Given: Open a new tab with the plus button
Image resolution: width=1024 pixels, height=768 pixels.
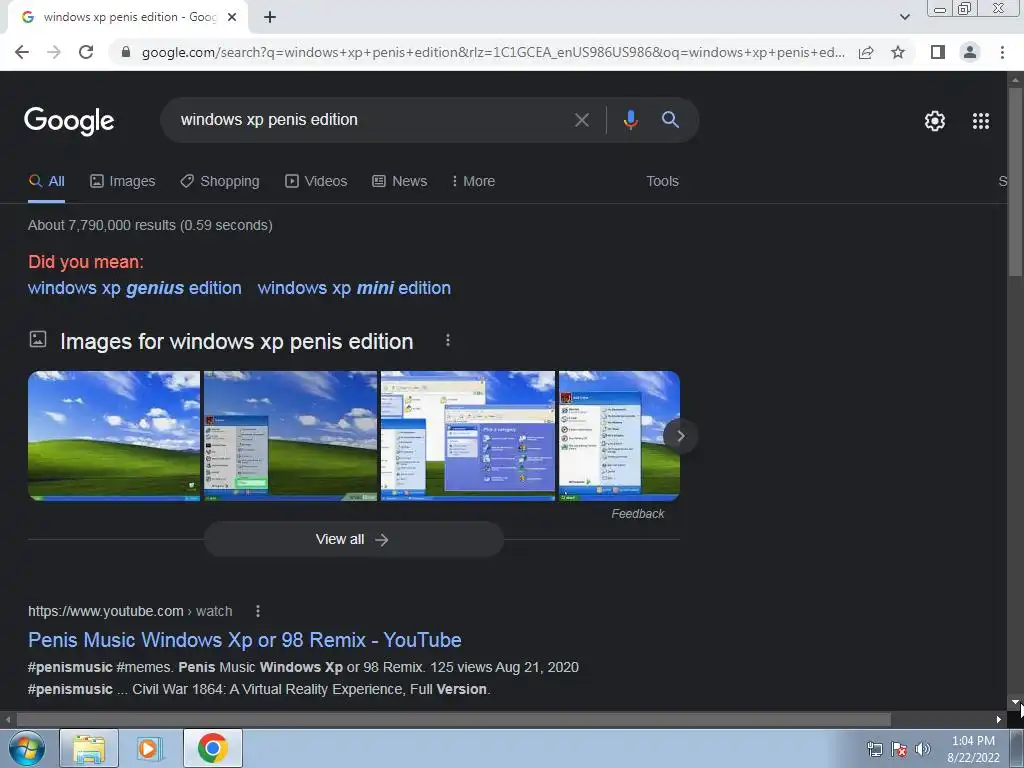Looking at the screenshot, I should point(270,18).
